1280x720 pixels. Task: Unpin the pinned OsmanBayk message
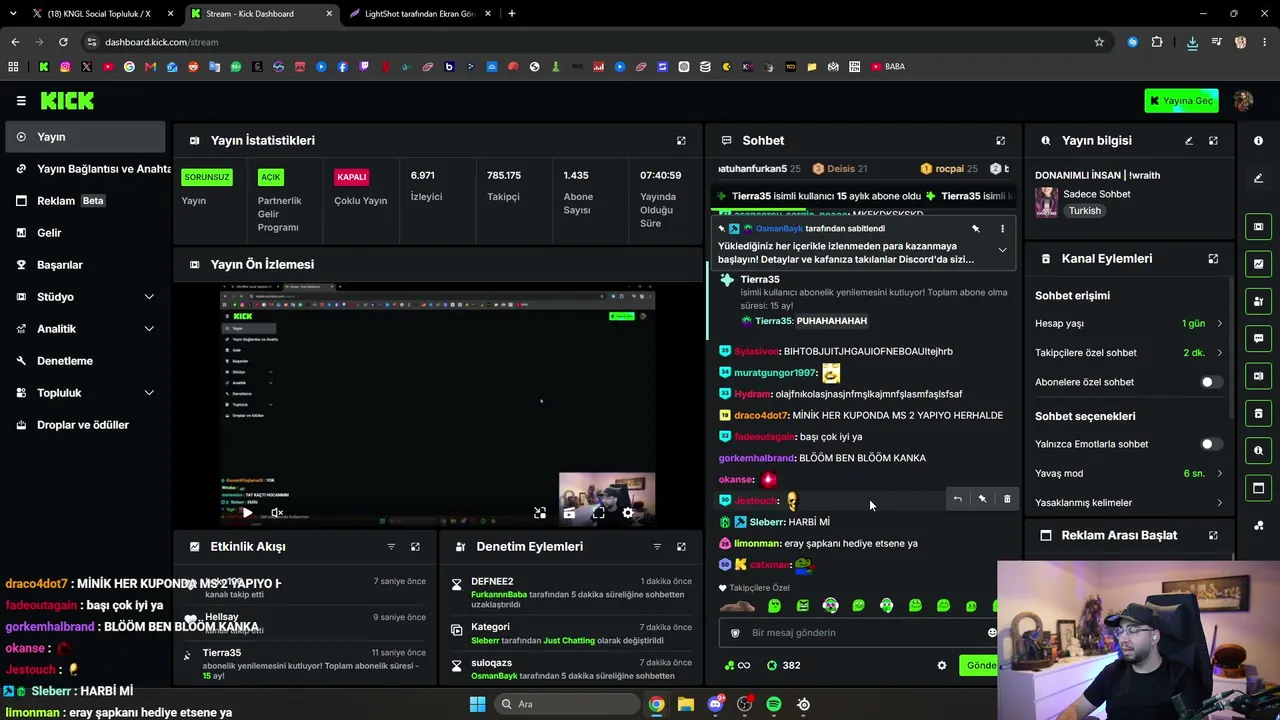tap(976, 229)
